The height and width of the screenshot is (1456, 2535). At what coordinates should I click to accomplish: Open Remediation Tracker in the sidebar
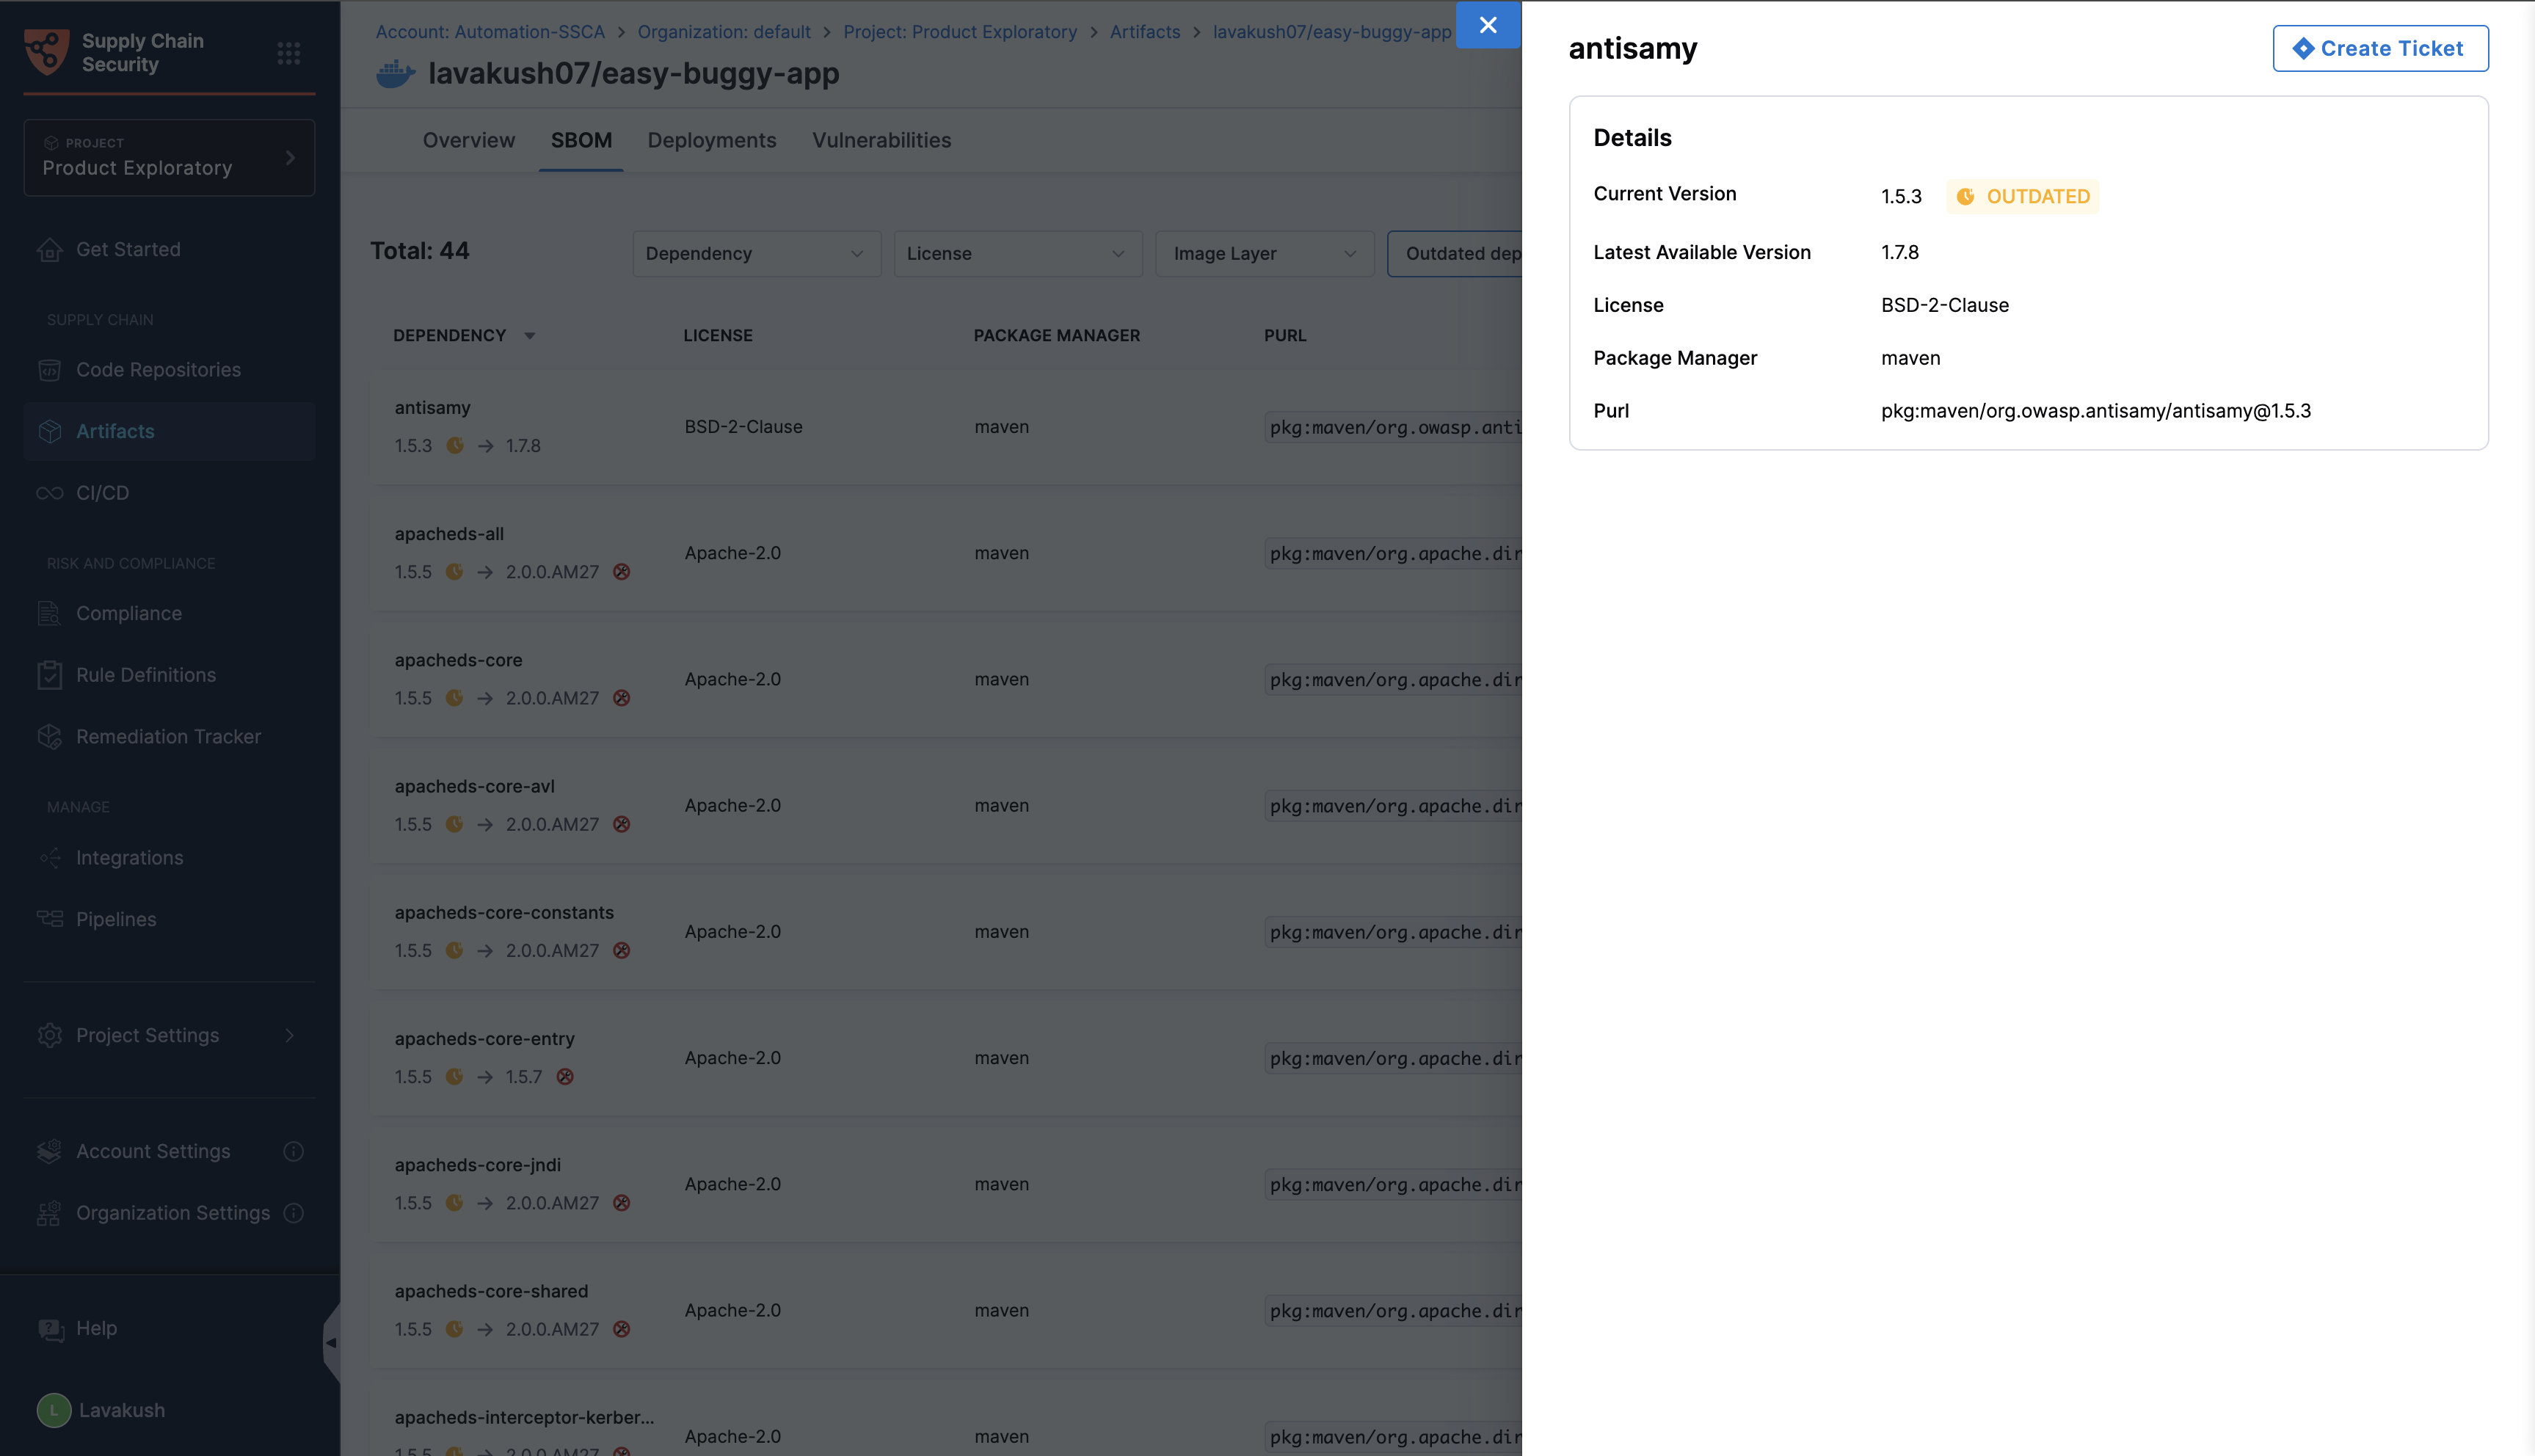(169, 737)
